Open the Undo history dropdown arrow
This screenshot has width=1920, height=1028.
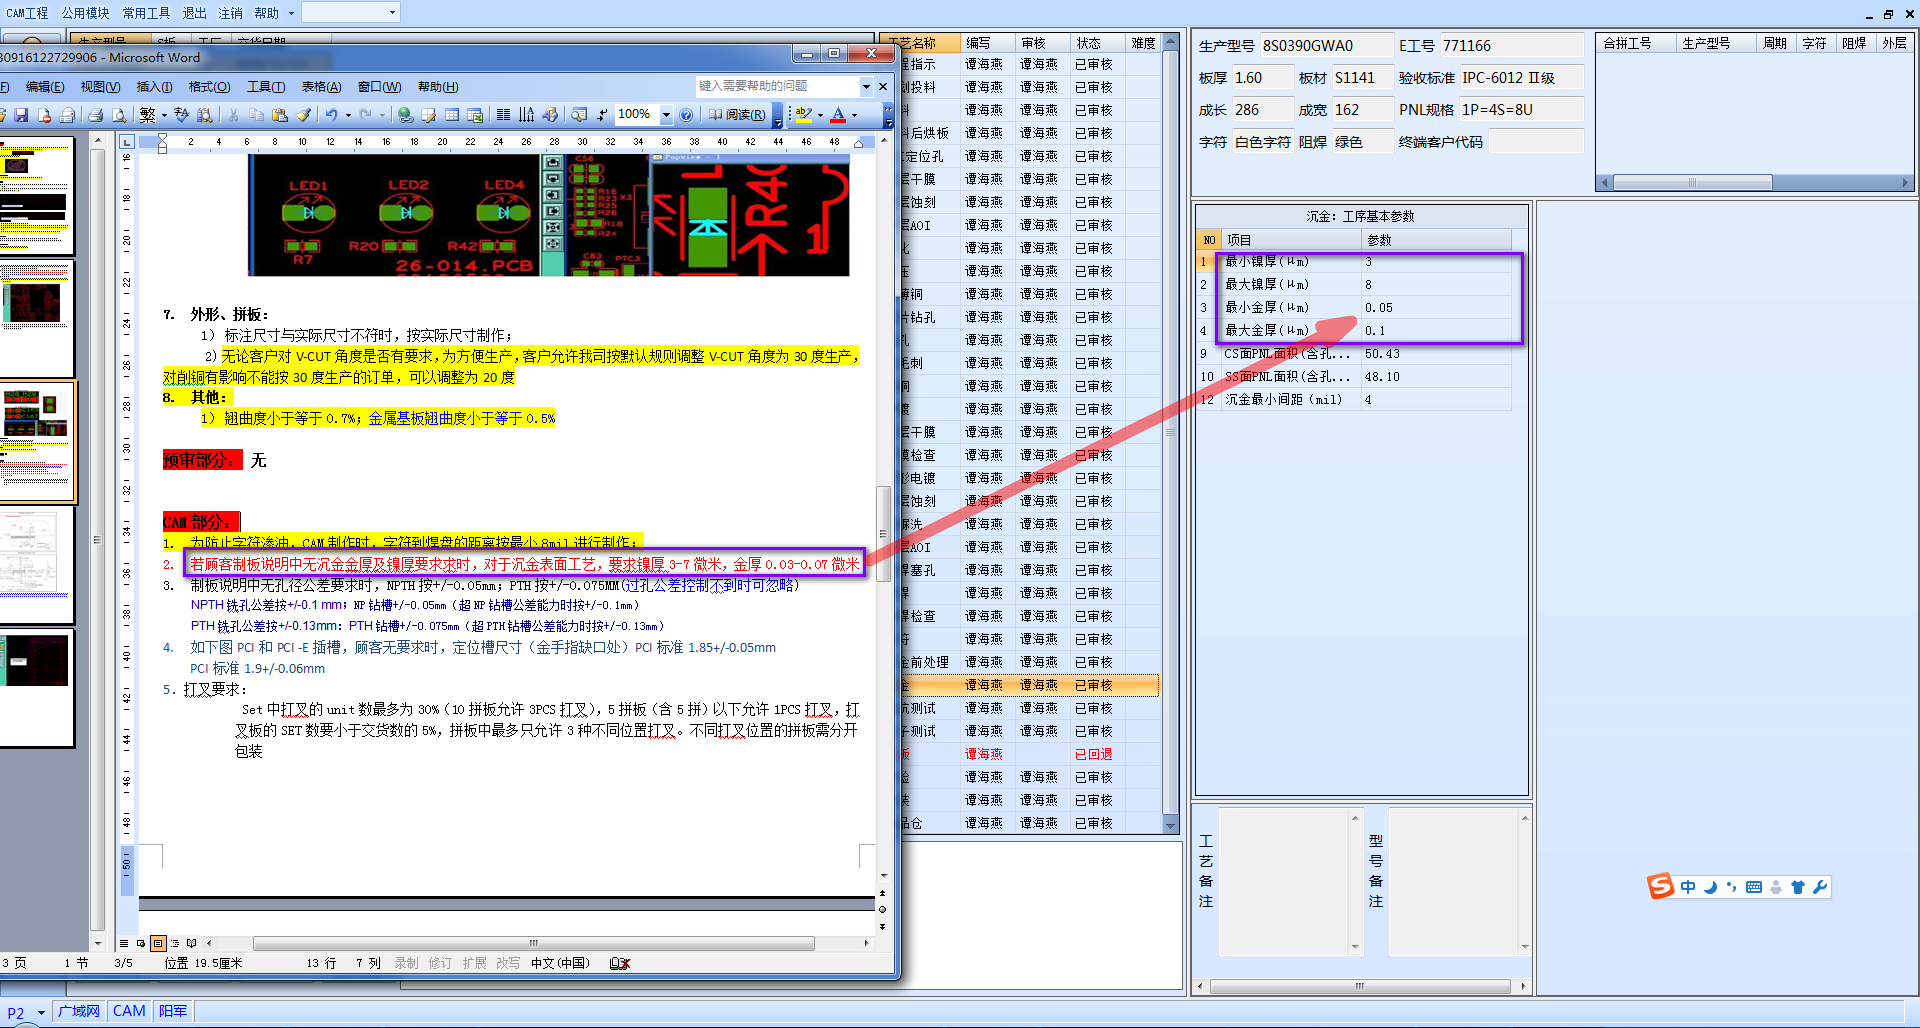(348, 116)
